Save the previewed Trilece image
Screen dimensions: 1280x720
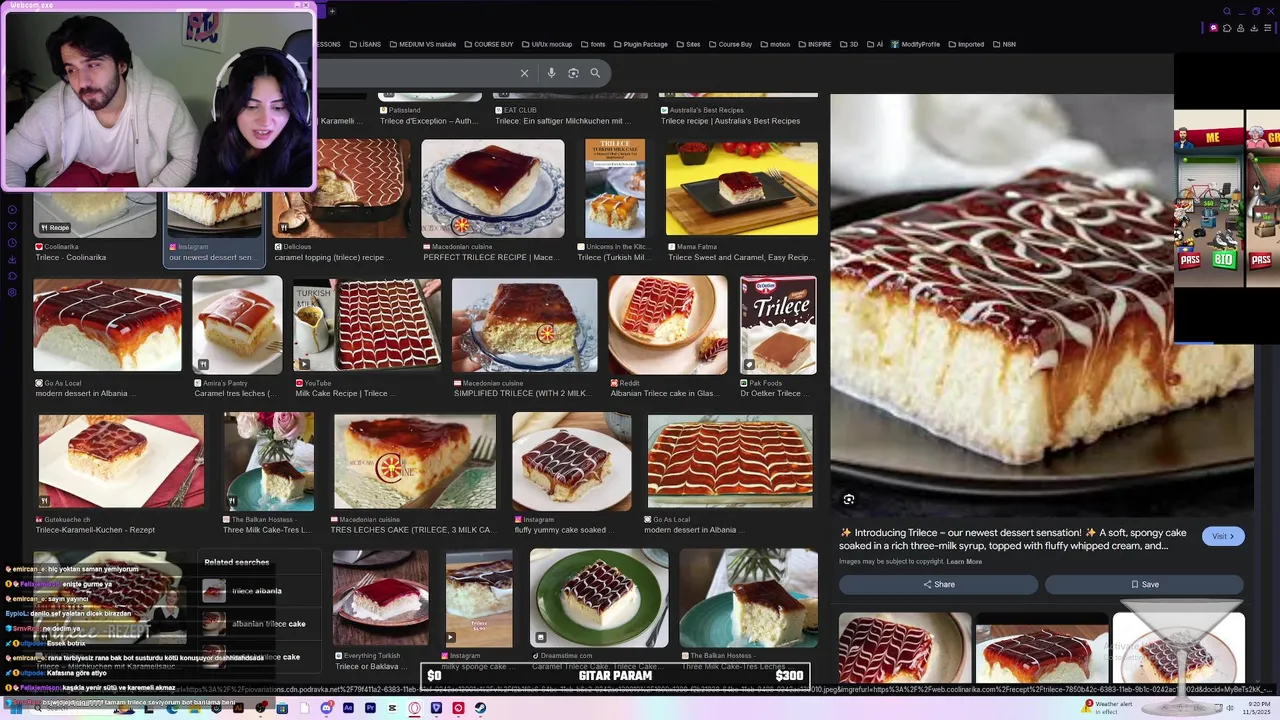point(1145,584)
